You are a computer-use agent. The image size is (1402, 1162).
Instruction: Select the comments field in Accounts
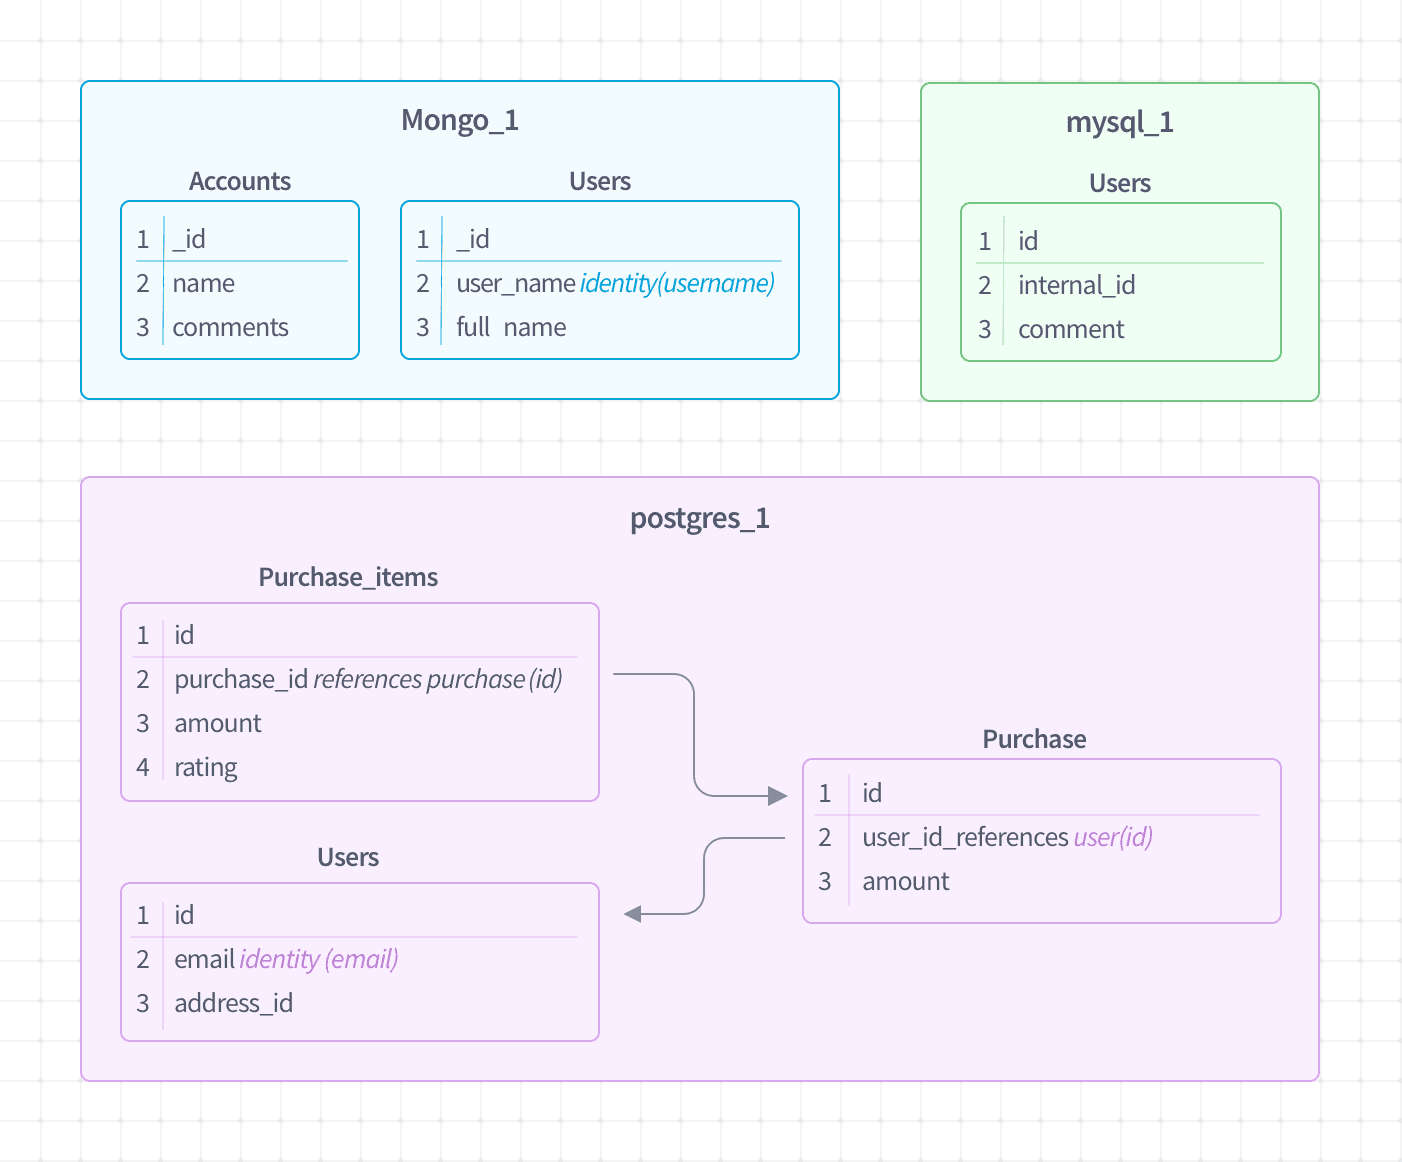230,327
